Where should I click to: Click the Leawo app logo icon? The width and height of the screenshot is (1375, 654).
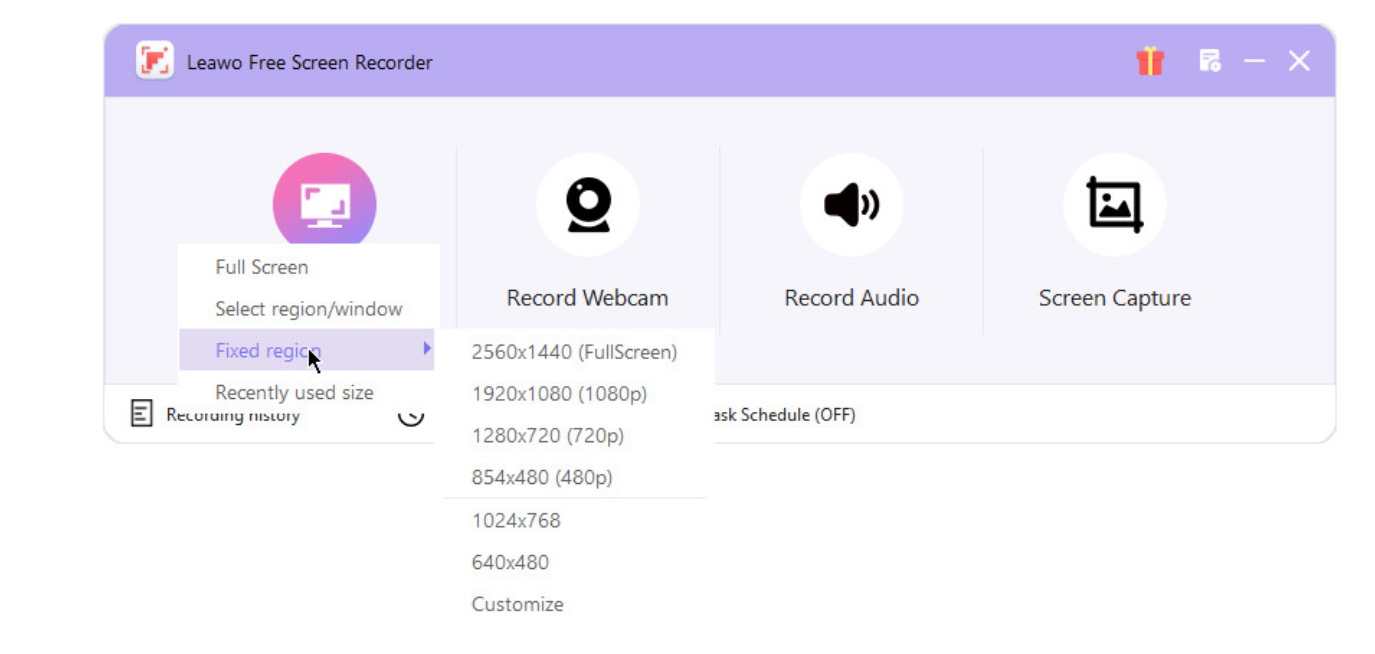point(155,61)
